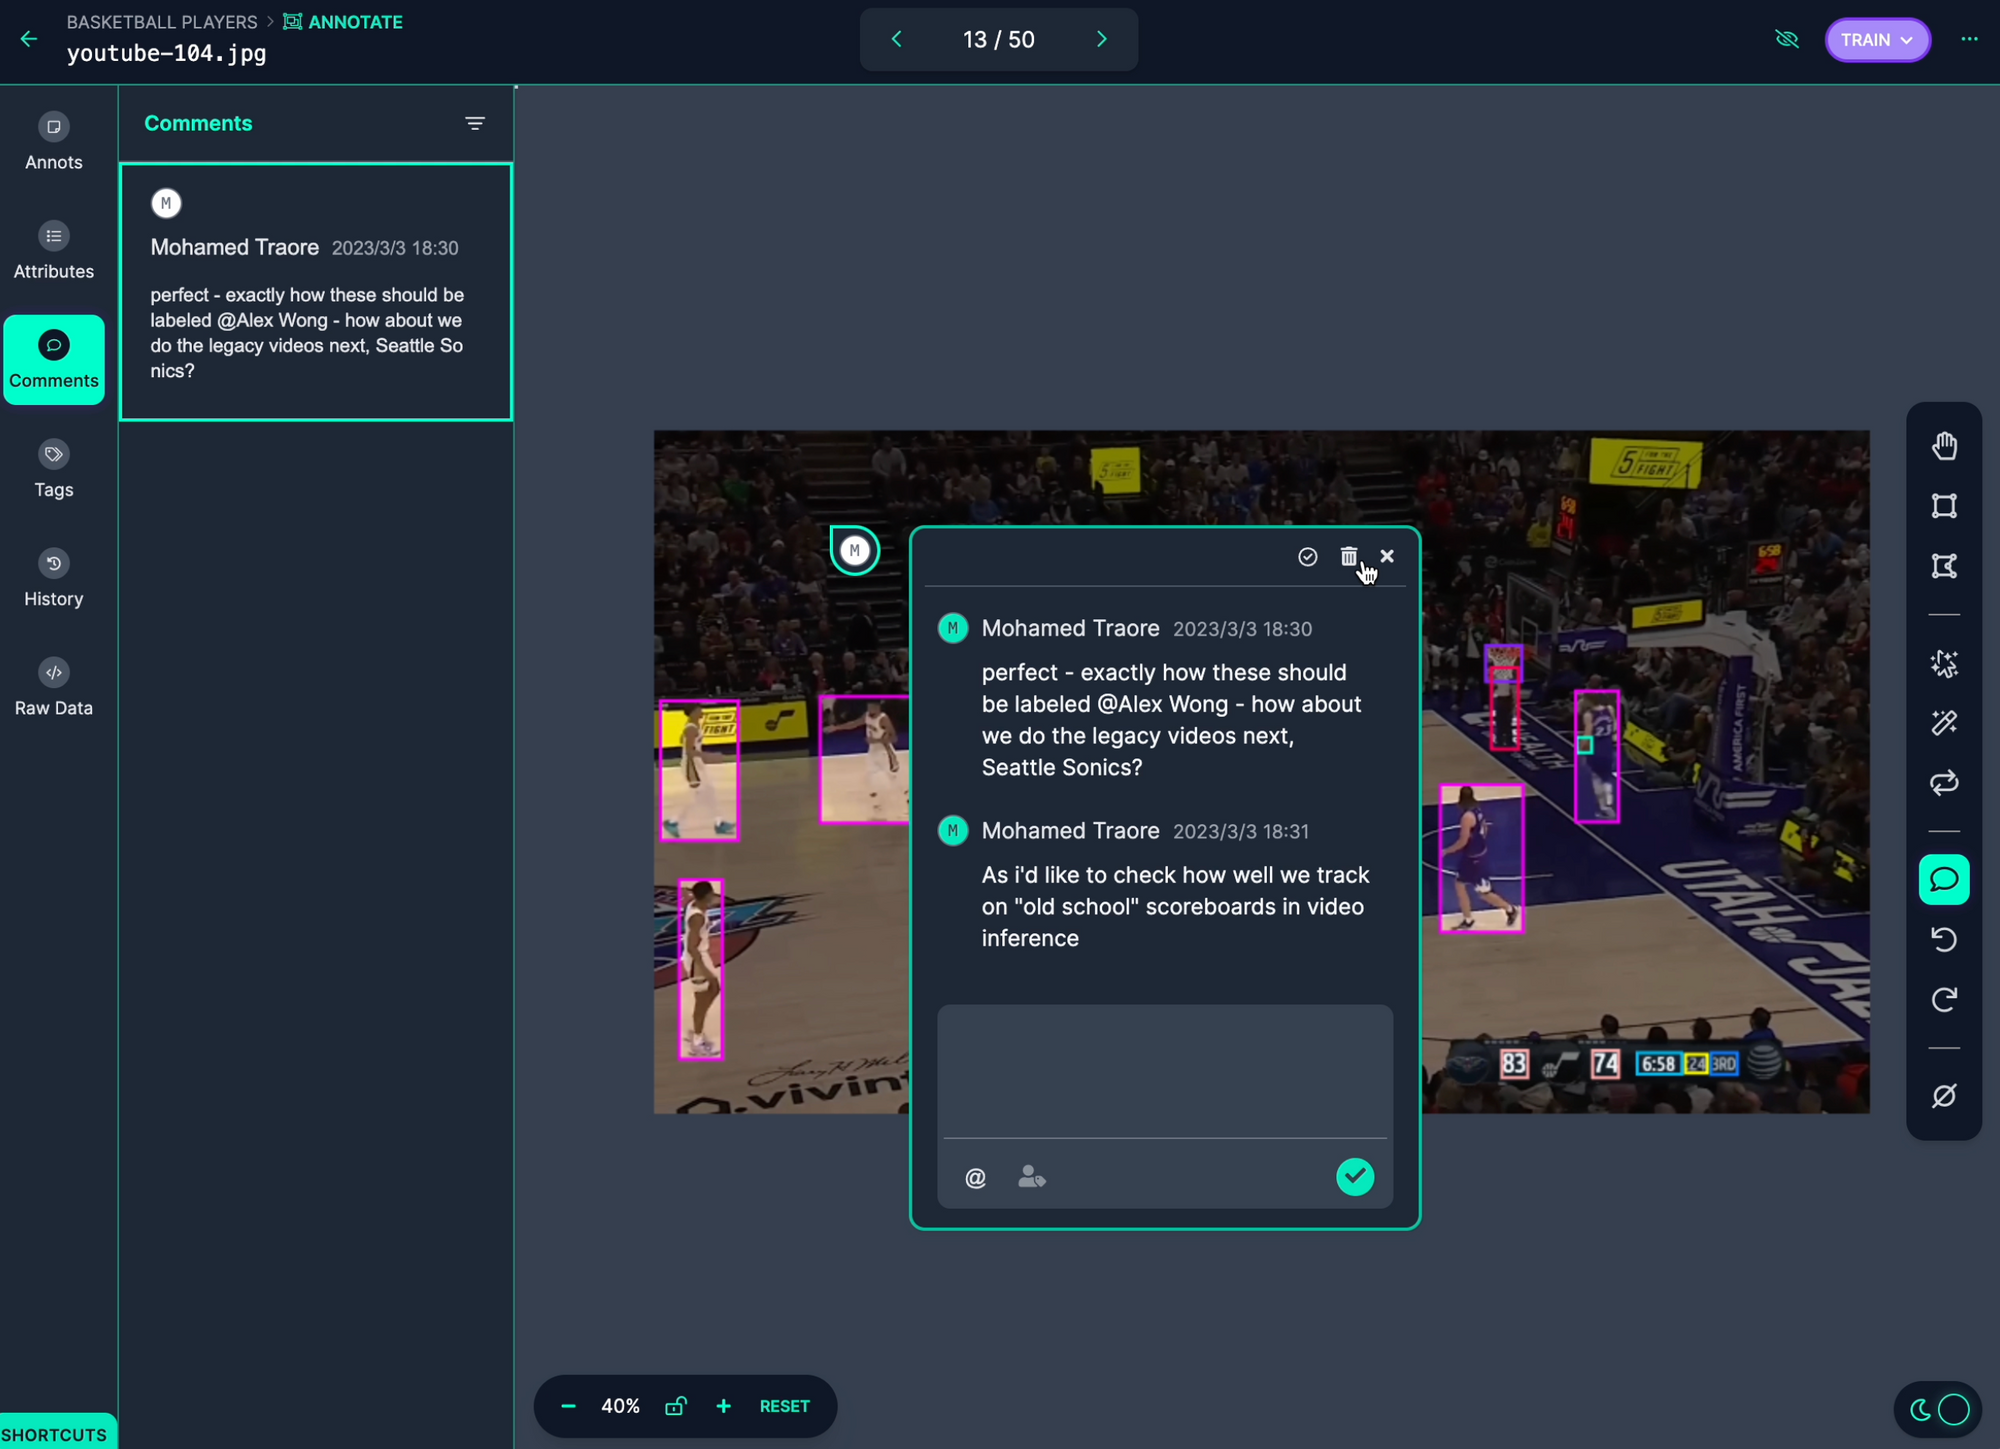Select the bounding box tool

1944,506
